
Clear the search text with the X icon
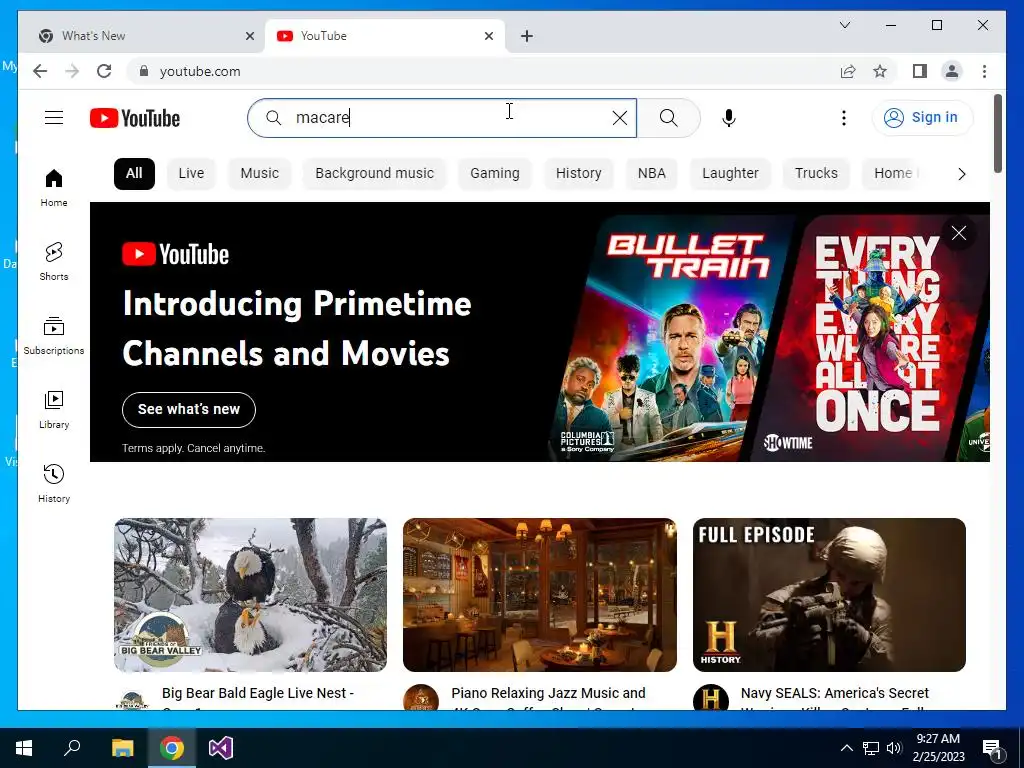[x=620, y=118]
